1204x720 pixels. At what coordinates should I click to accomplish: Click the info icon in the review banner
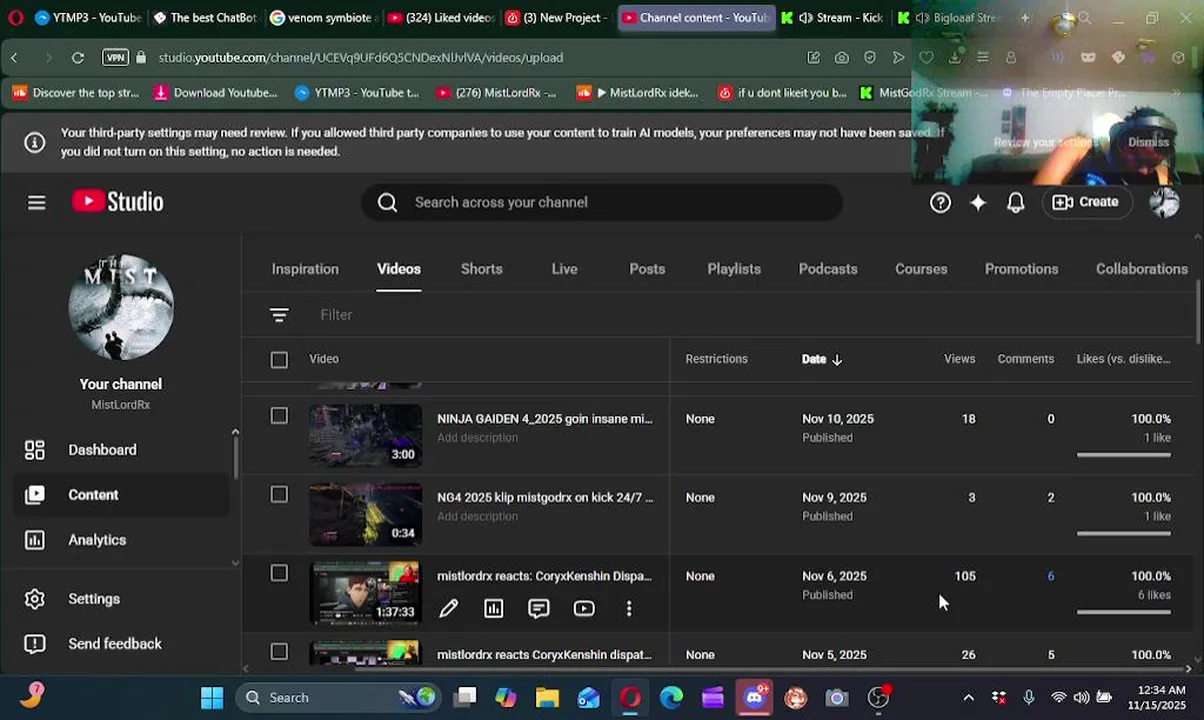coord(35,142)
